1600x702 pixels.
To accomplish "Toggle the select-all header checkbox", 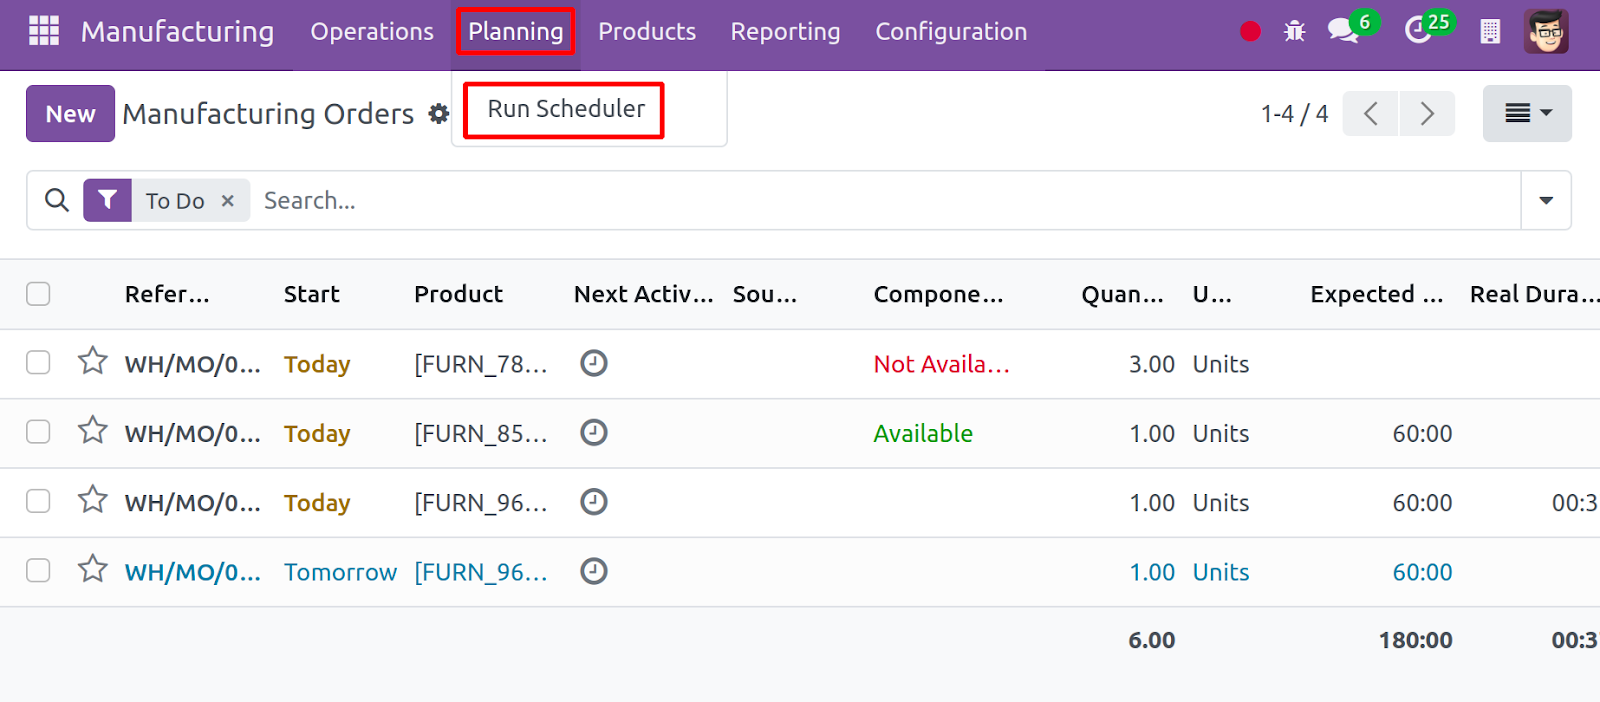I will [x=38, y=293].
